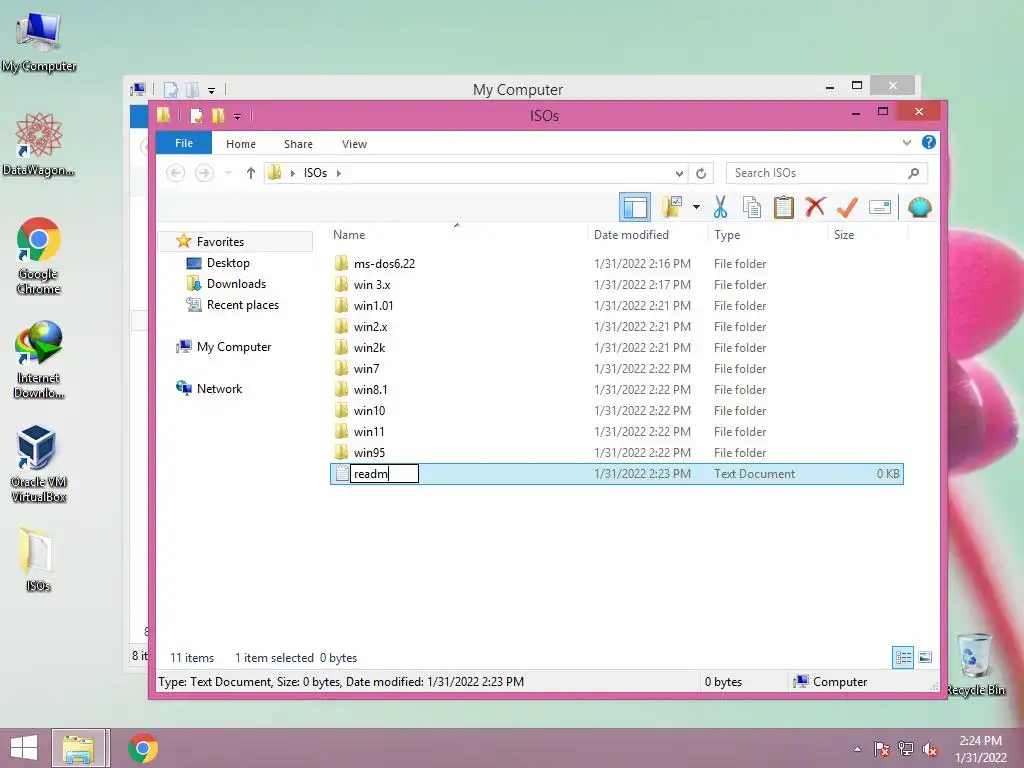Viewport: 1024px width, 768px height.
Task: Open the Share ribbon tab
Action: (x=298, y=144)
